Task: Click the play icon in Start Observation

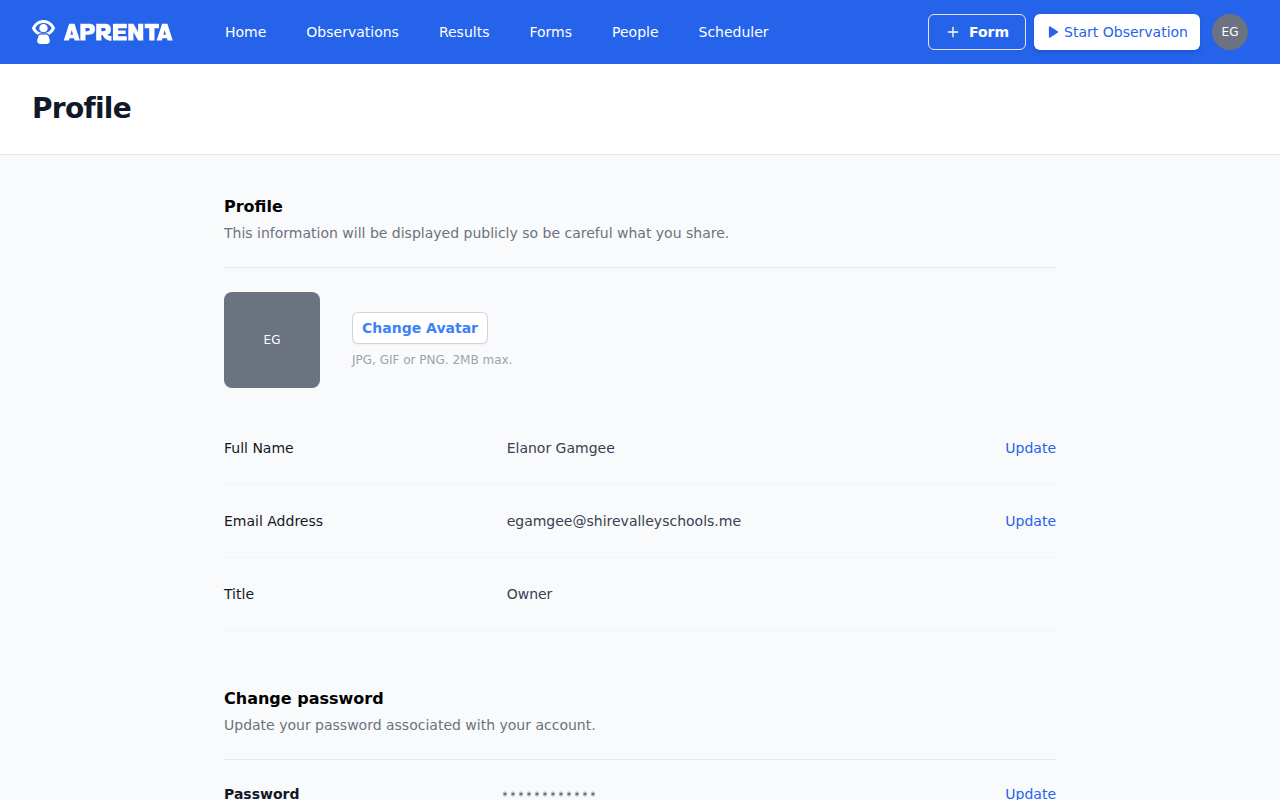Action: pyautogui.click(x=1052, y=32)
